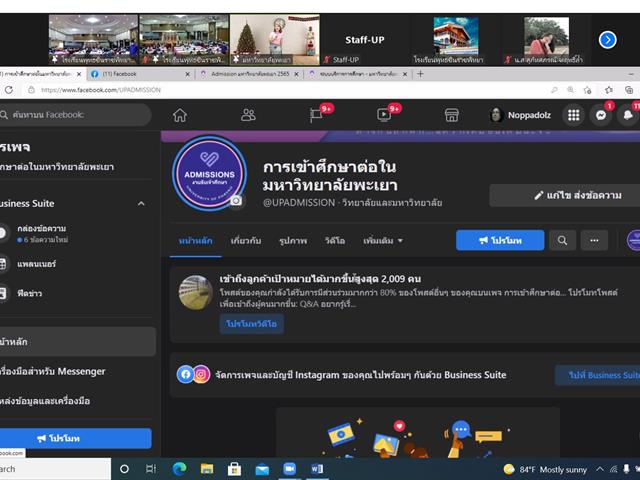The image size is (640, 480).
Task: Open a new browser tab with plus
Action: point(420,74)
